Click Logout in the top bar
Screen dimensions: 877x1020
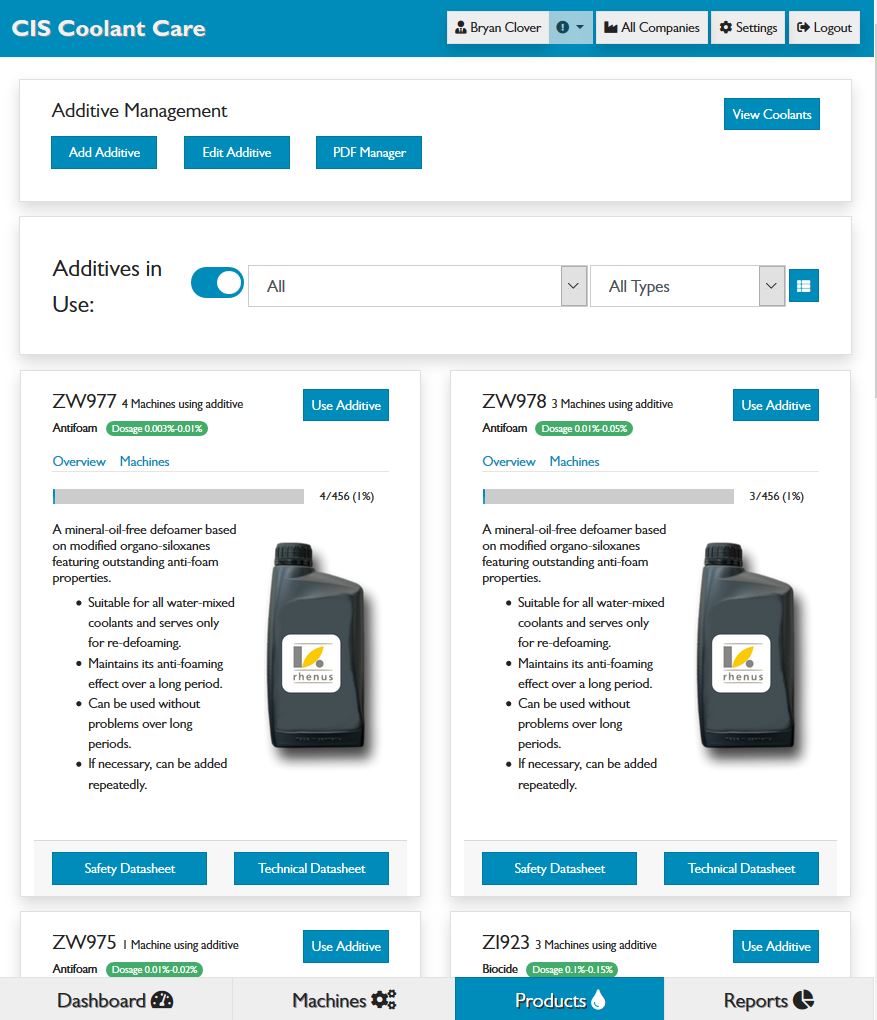(x=824, y=28)
